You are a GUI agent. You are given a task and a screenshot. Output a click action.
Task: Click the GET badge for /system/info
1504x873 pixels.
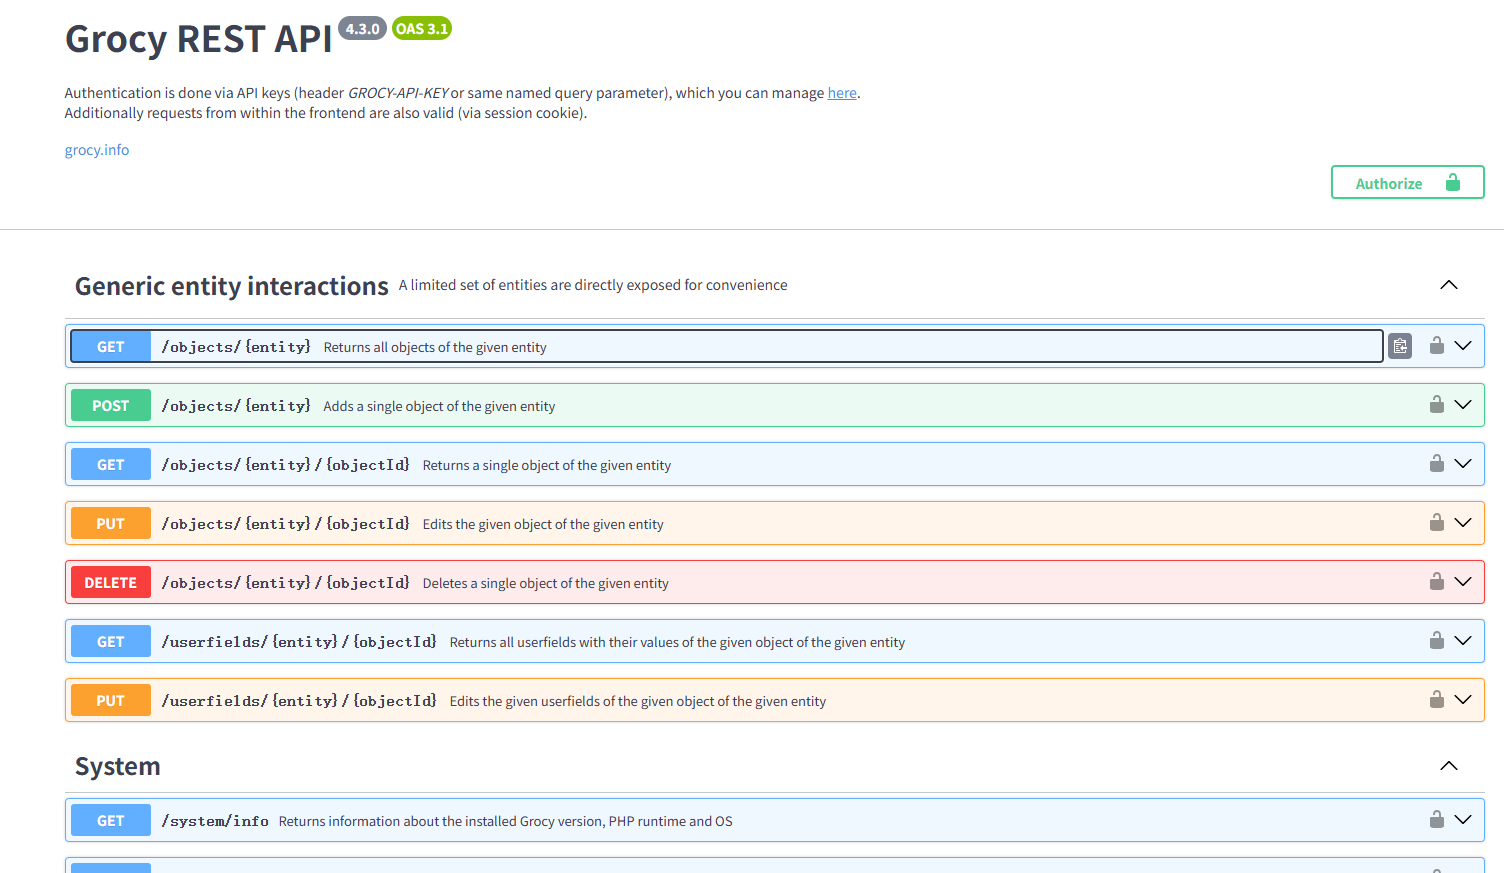pyautogui.click(x=111, y=820)
